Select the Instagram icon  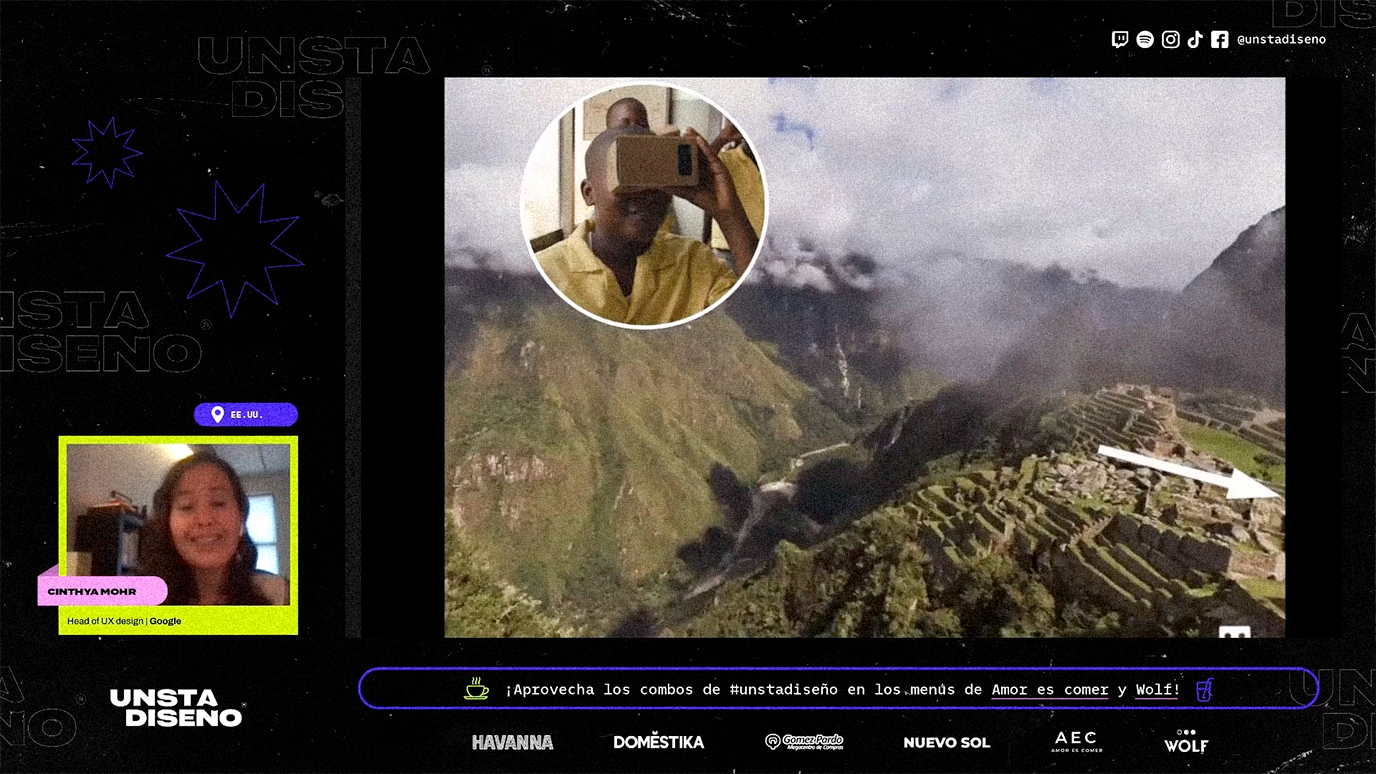coord(1171,40)
